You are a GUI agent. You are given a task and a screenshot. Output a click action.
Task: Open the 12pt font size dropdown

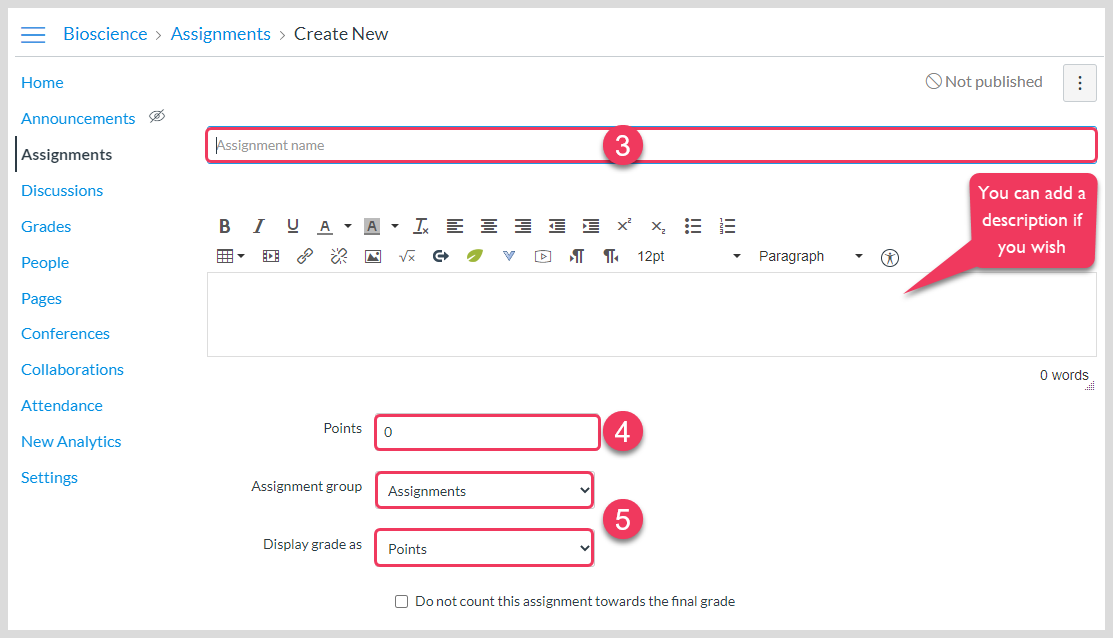tap(689, 256)
